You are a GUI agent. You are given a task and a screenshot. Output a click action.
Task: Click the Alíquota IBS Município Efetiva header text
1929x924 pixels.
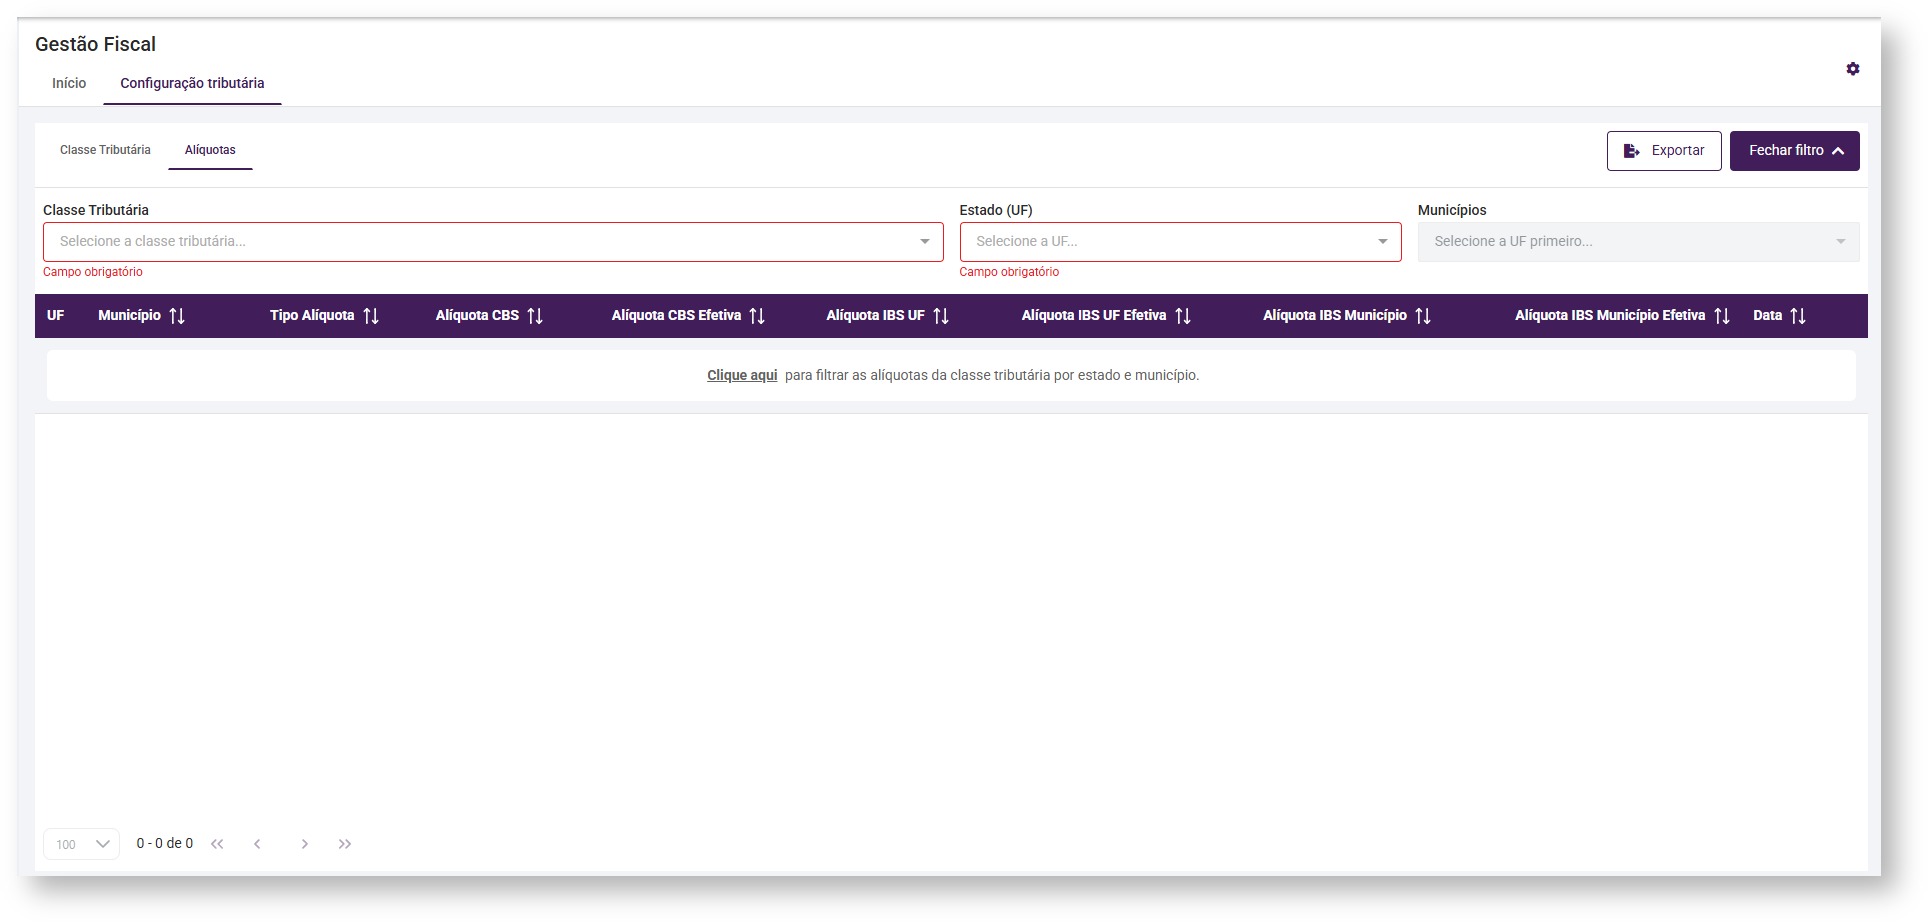coord(1610,316)
